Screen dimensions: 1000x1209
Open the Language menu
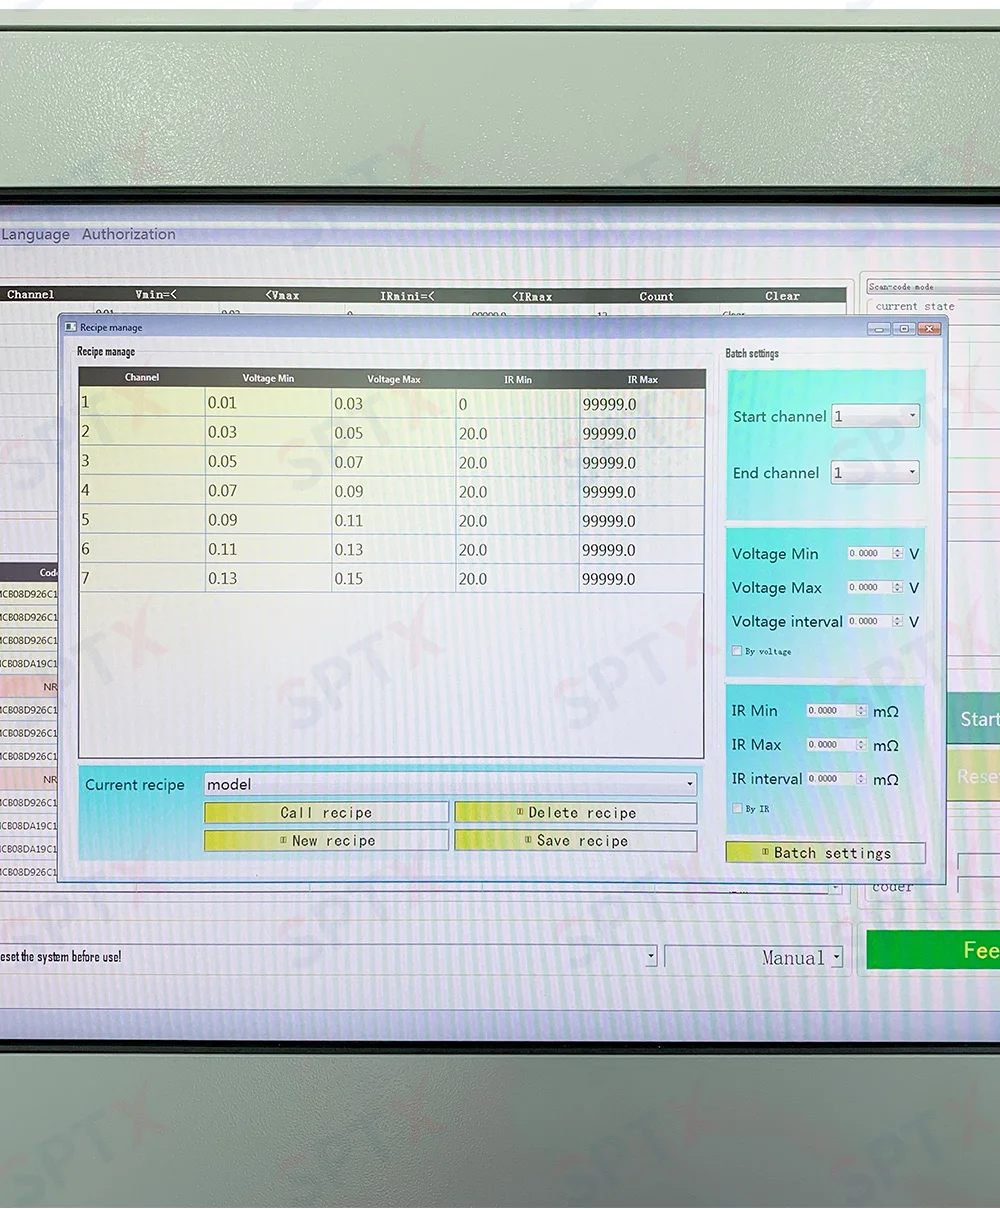(36, 234)
